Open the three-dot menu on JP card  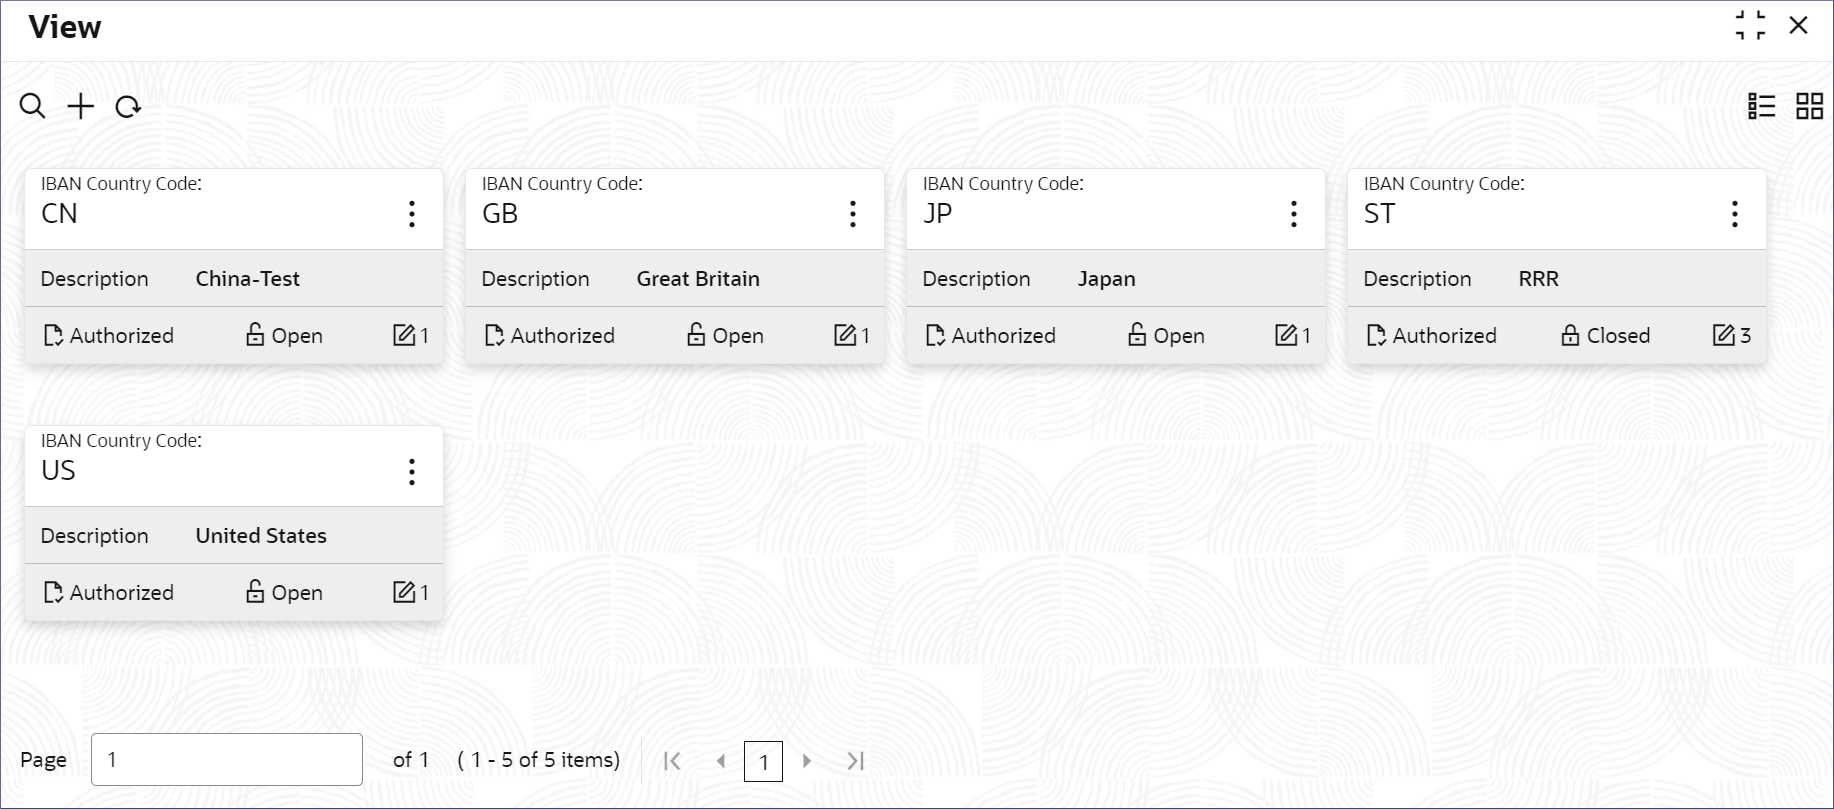pos(1294,214)
